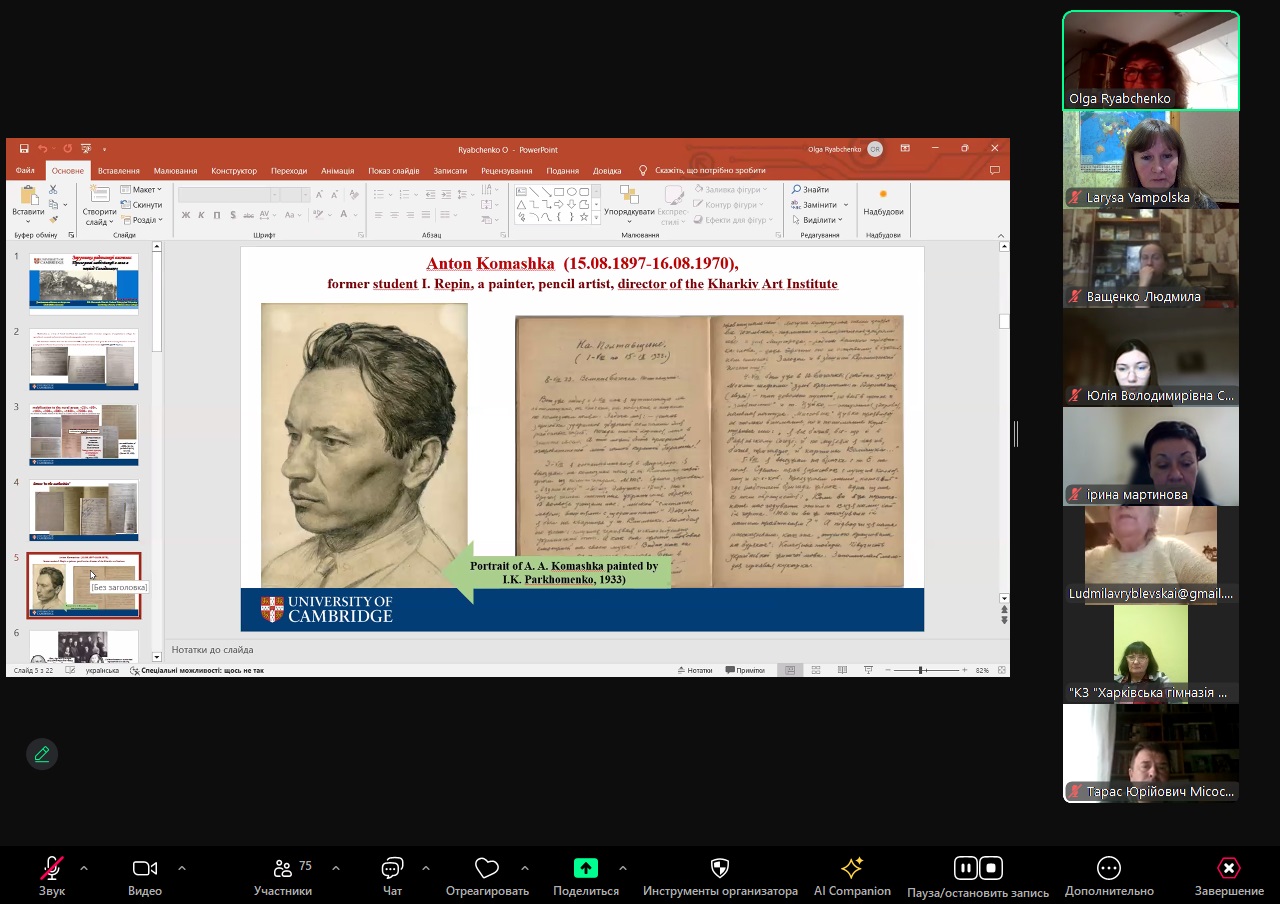Open Инструменты организатора host tools

720,876
